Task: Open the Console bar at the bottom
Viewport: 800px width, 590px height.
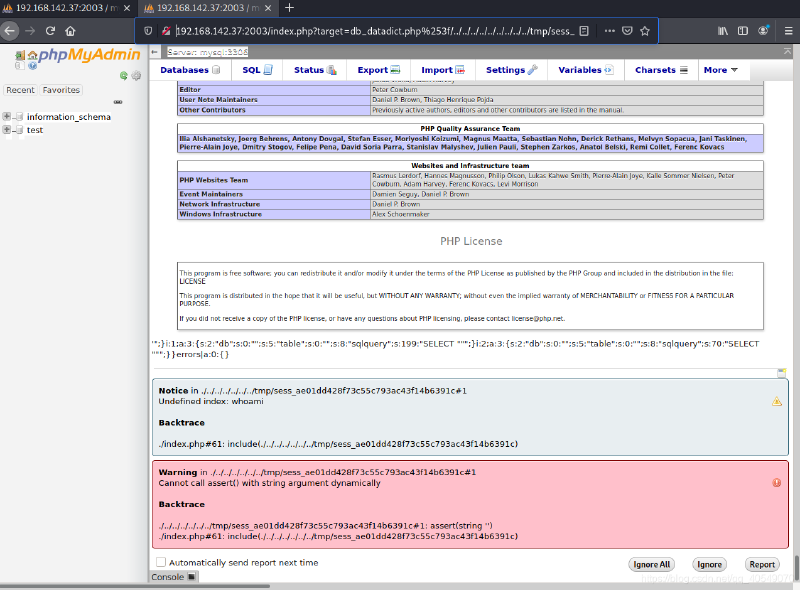Action: tap(173, 577)
